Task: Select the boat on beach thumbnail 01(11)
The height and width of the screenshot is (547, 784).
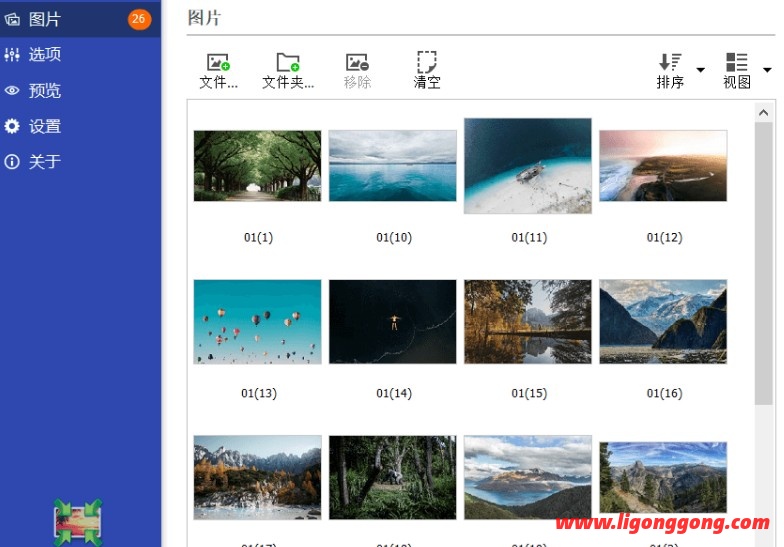Action: click(527, 166)
